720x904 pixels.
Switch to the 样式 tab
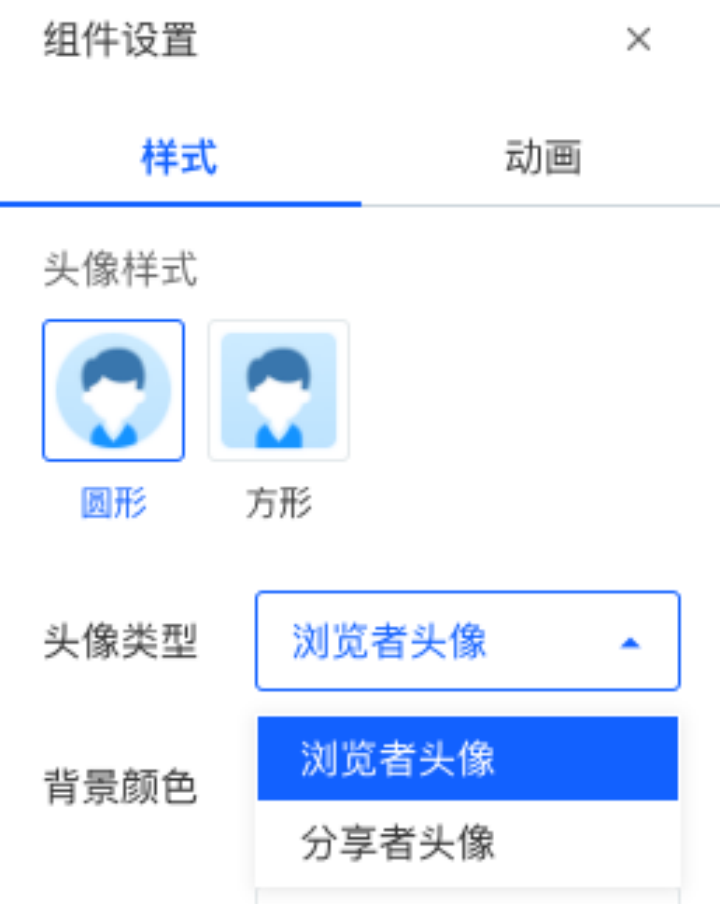(180, 157)
